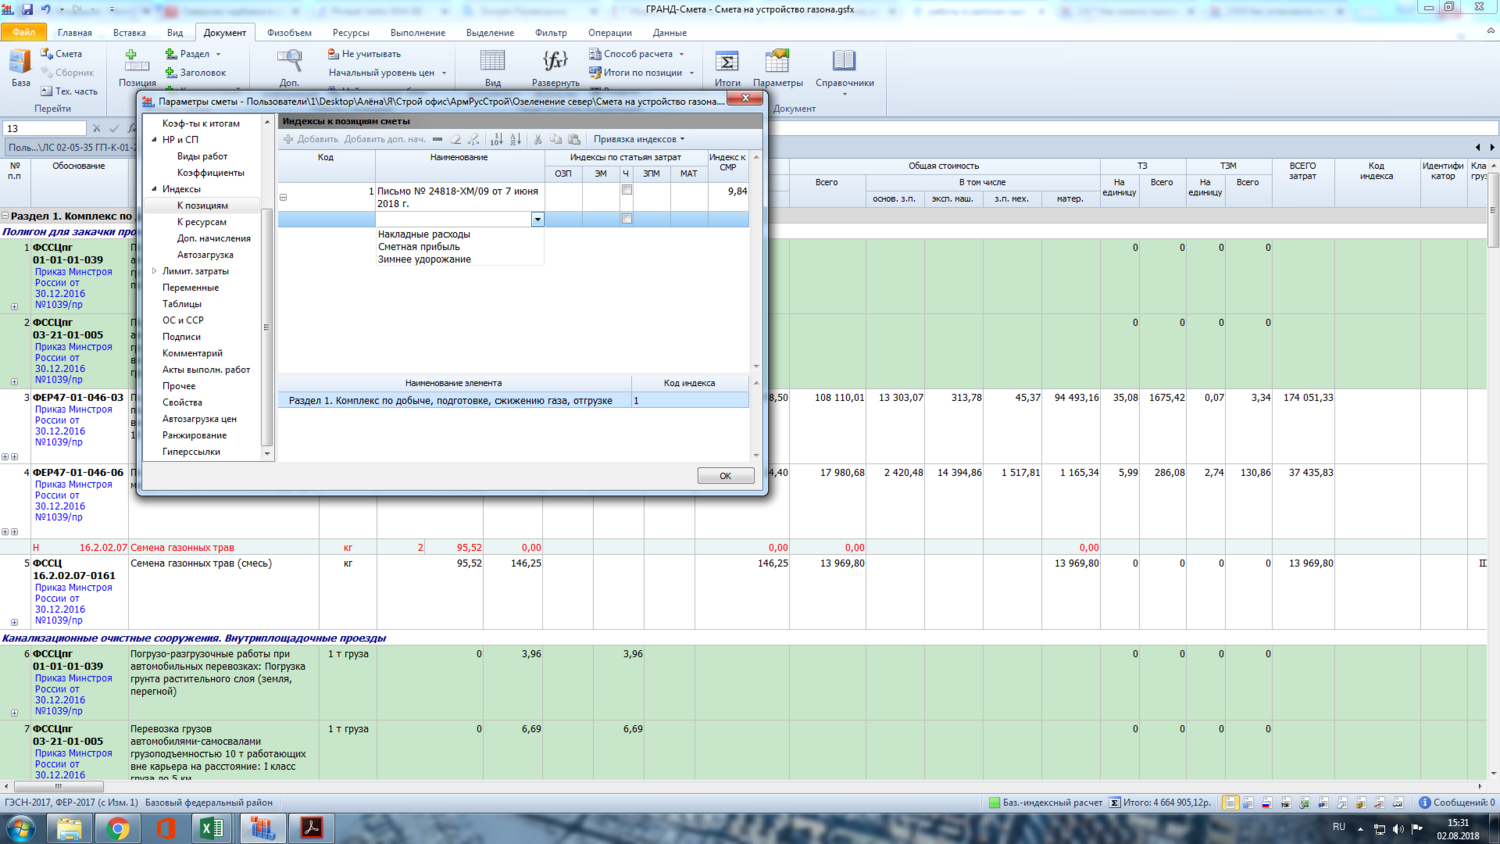Click the База icon in the ribbon
The image size is (1500, 844).
pos(20,63)
